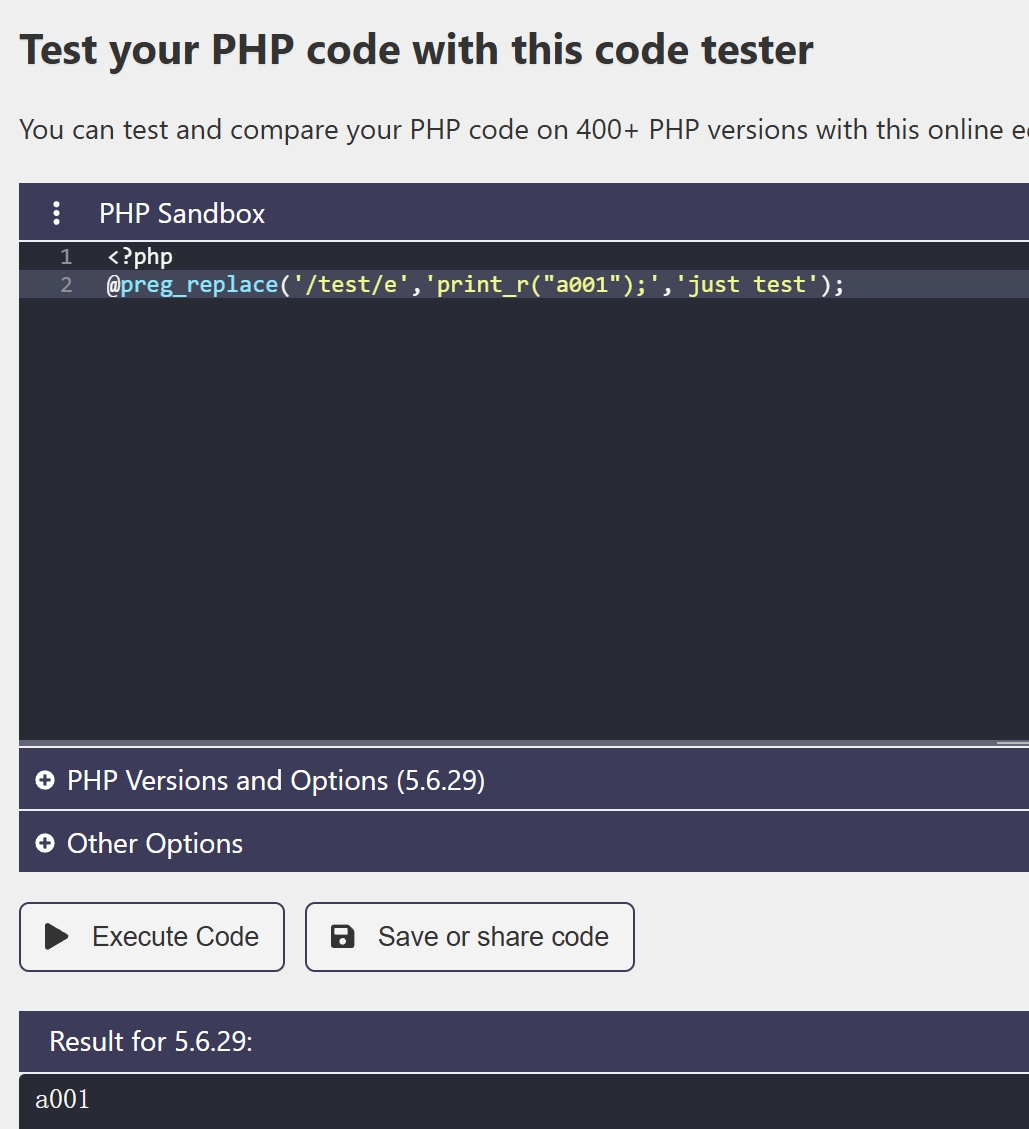Click the preg_replace function name in the code
The width and height of the screenshot is (1029, 1129).
click(x=199, y=285)
